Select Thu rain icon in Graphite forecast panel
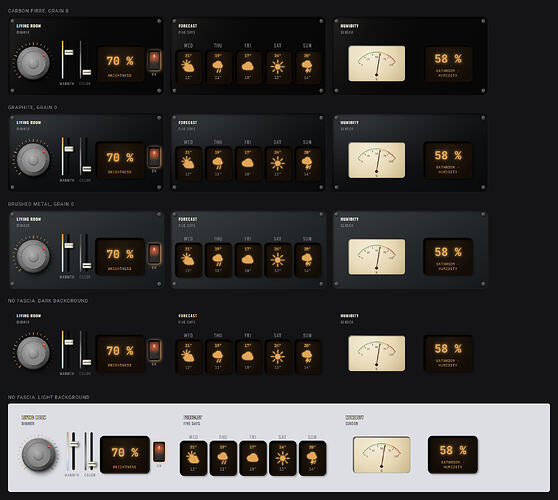 (x=218, y=164)
